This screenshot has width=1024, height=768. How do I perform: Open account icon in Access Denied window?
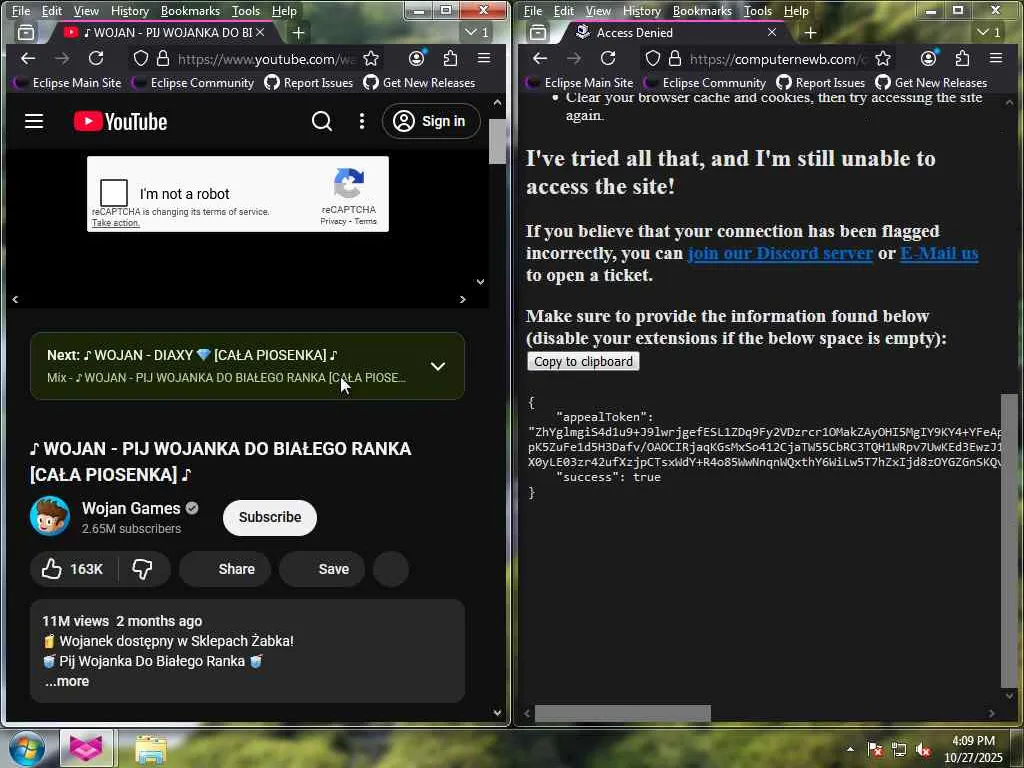pyautogui.click(x=929, y=59)
